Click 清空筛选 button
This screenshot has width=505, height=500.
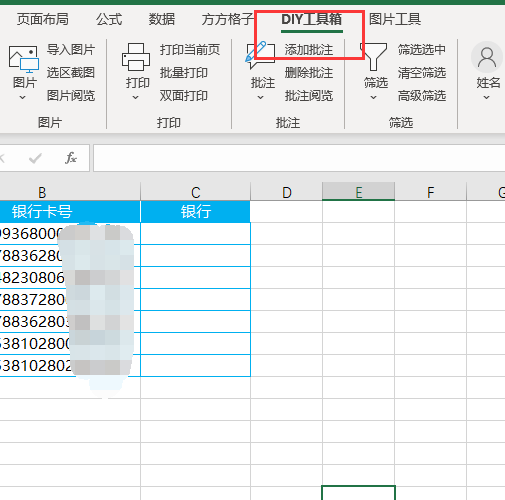click(422, 73)
